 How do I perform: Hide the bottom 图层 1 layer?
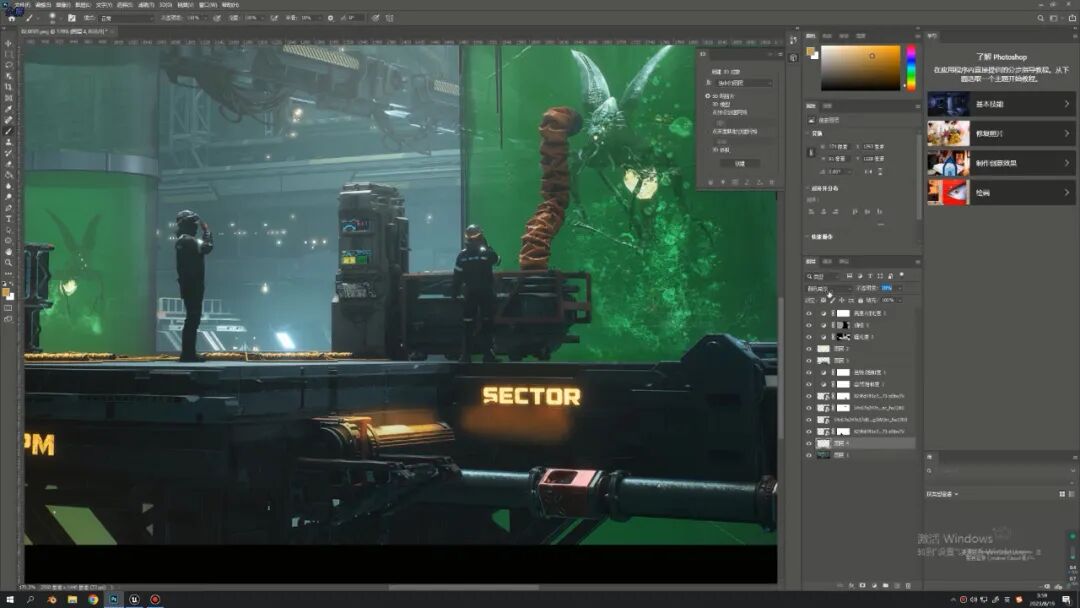pyautogui.click(x=809, y=455)
